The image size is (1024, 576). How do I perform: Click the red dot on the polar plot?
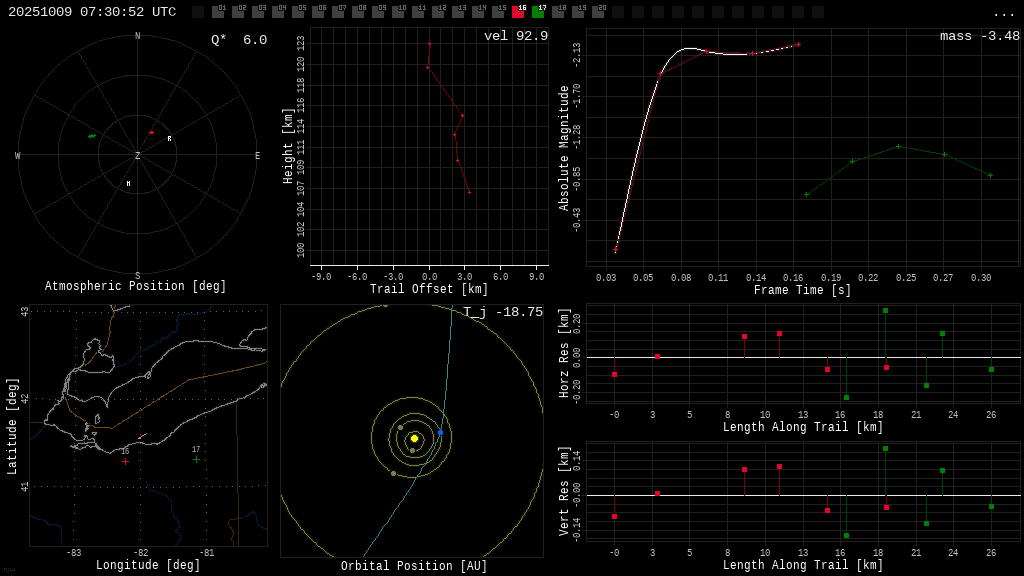(x=152, y=133)
